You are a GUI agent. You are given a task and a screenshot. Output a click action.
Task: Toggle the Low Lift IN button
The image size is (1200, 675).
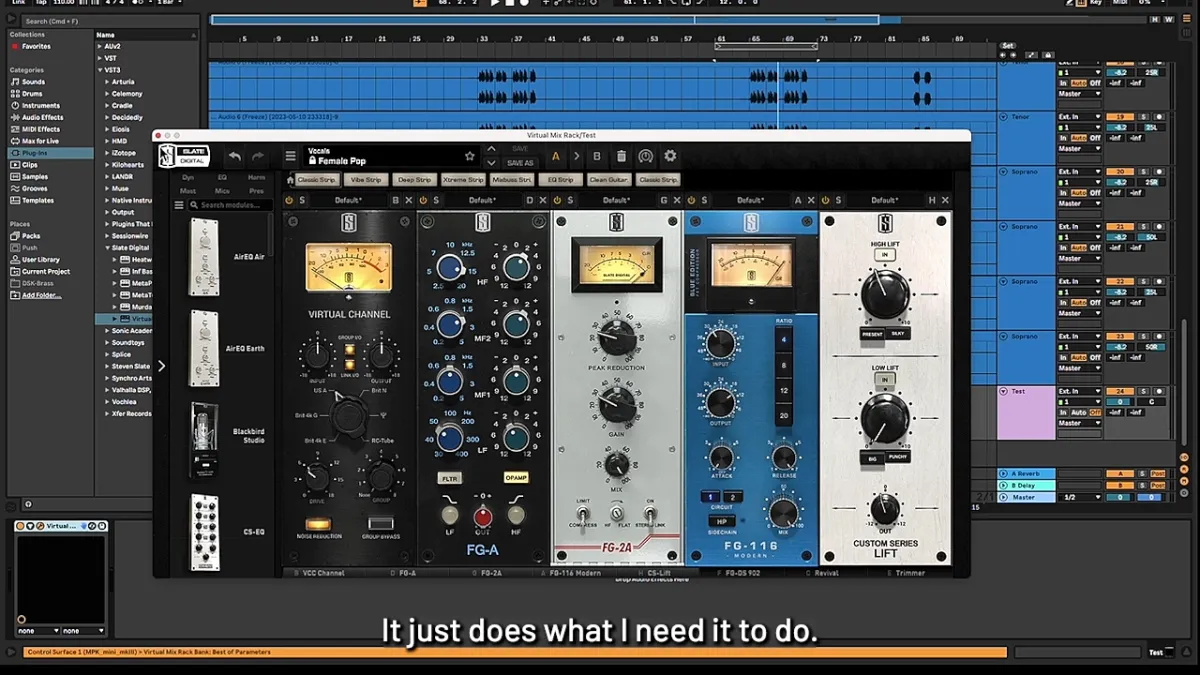point(885,379)
